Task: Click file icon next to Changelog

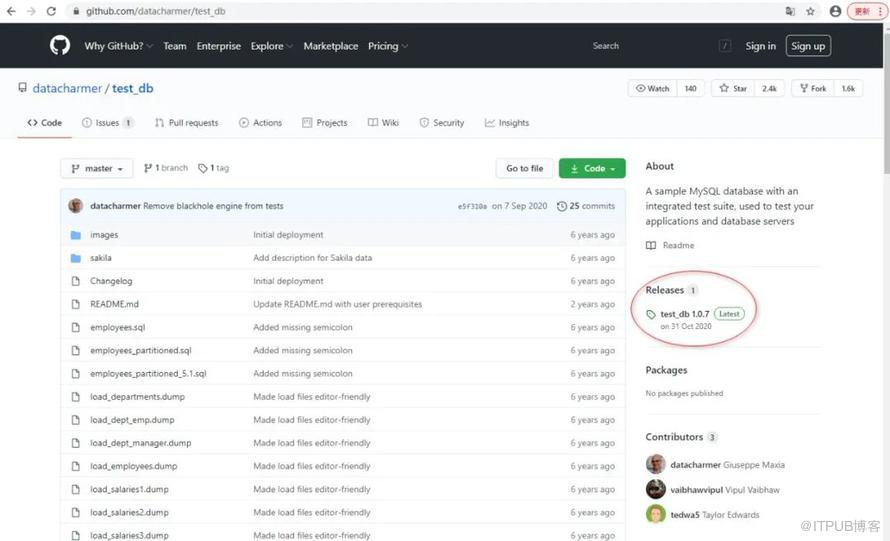Action: [75, 281]
